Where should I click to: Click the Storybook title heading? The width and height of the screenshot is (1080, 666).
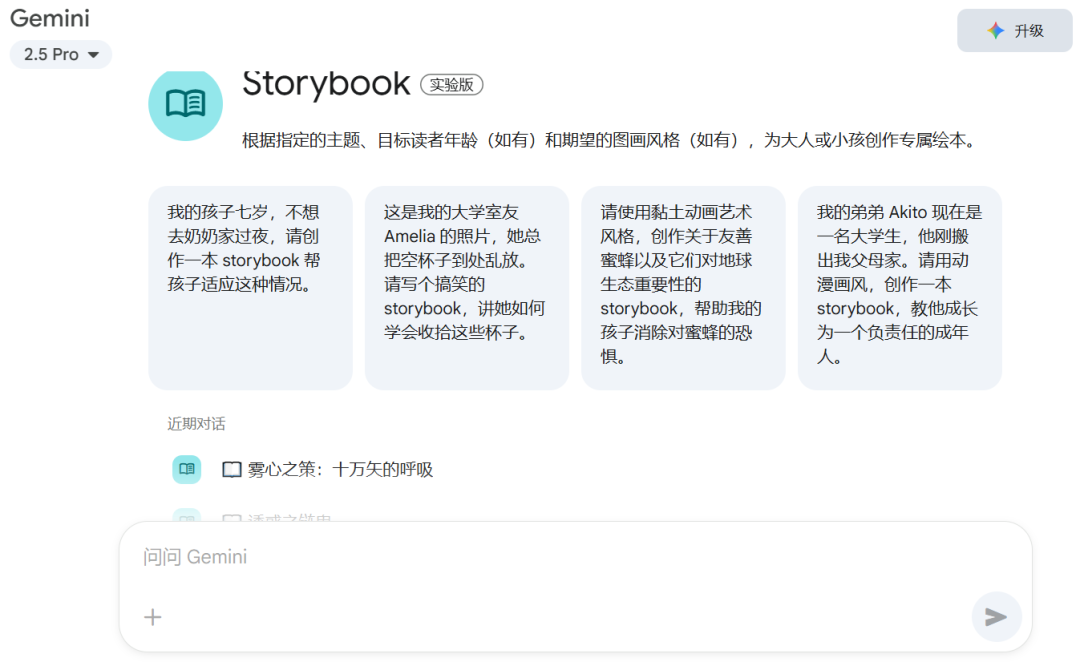pos(326,84)
